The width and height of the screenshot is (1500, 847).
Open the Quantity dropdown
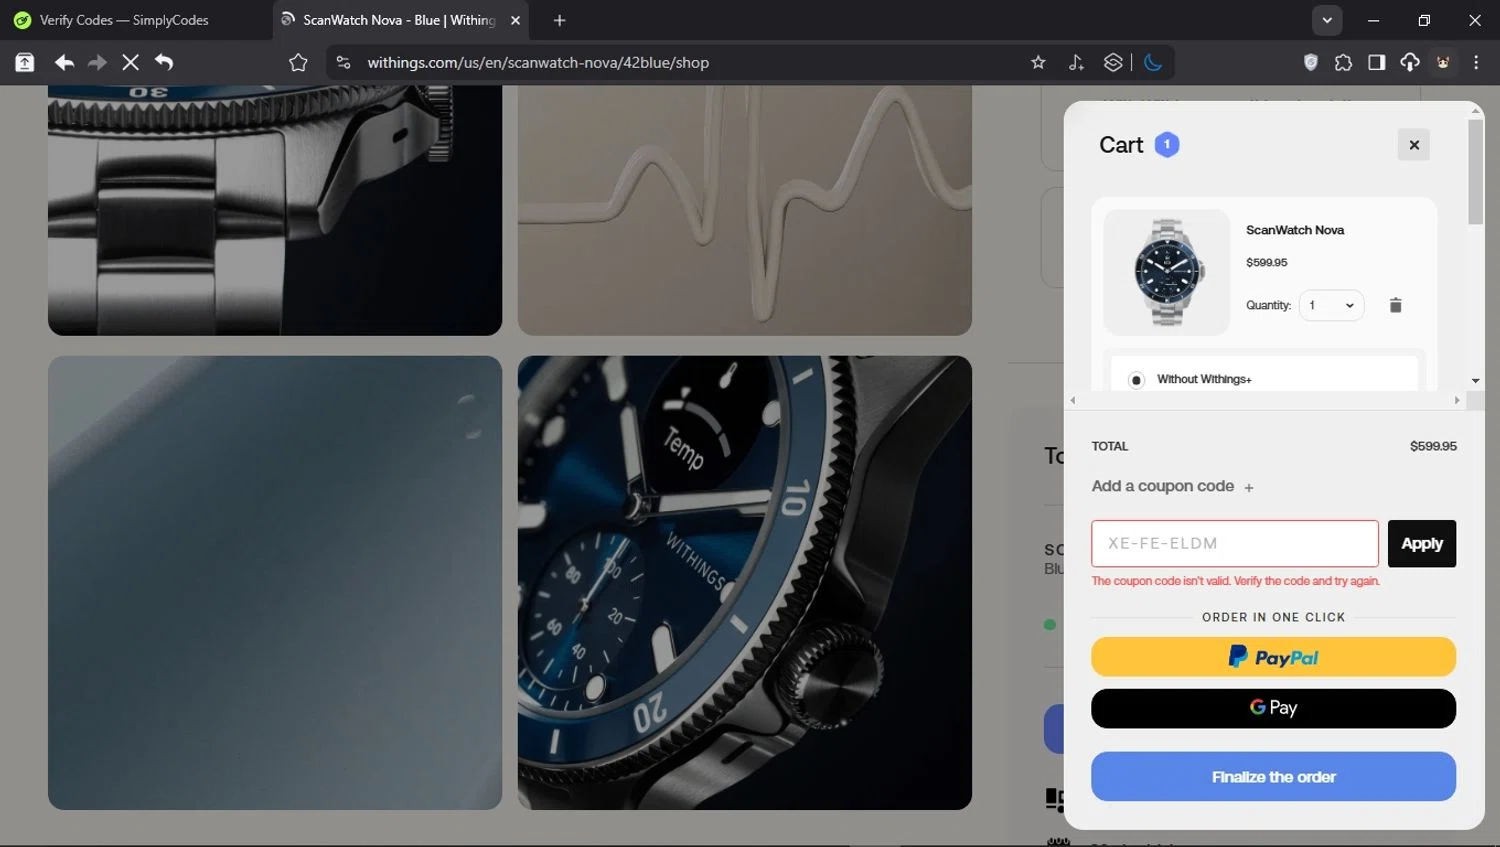click(1331, 305)
